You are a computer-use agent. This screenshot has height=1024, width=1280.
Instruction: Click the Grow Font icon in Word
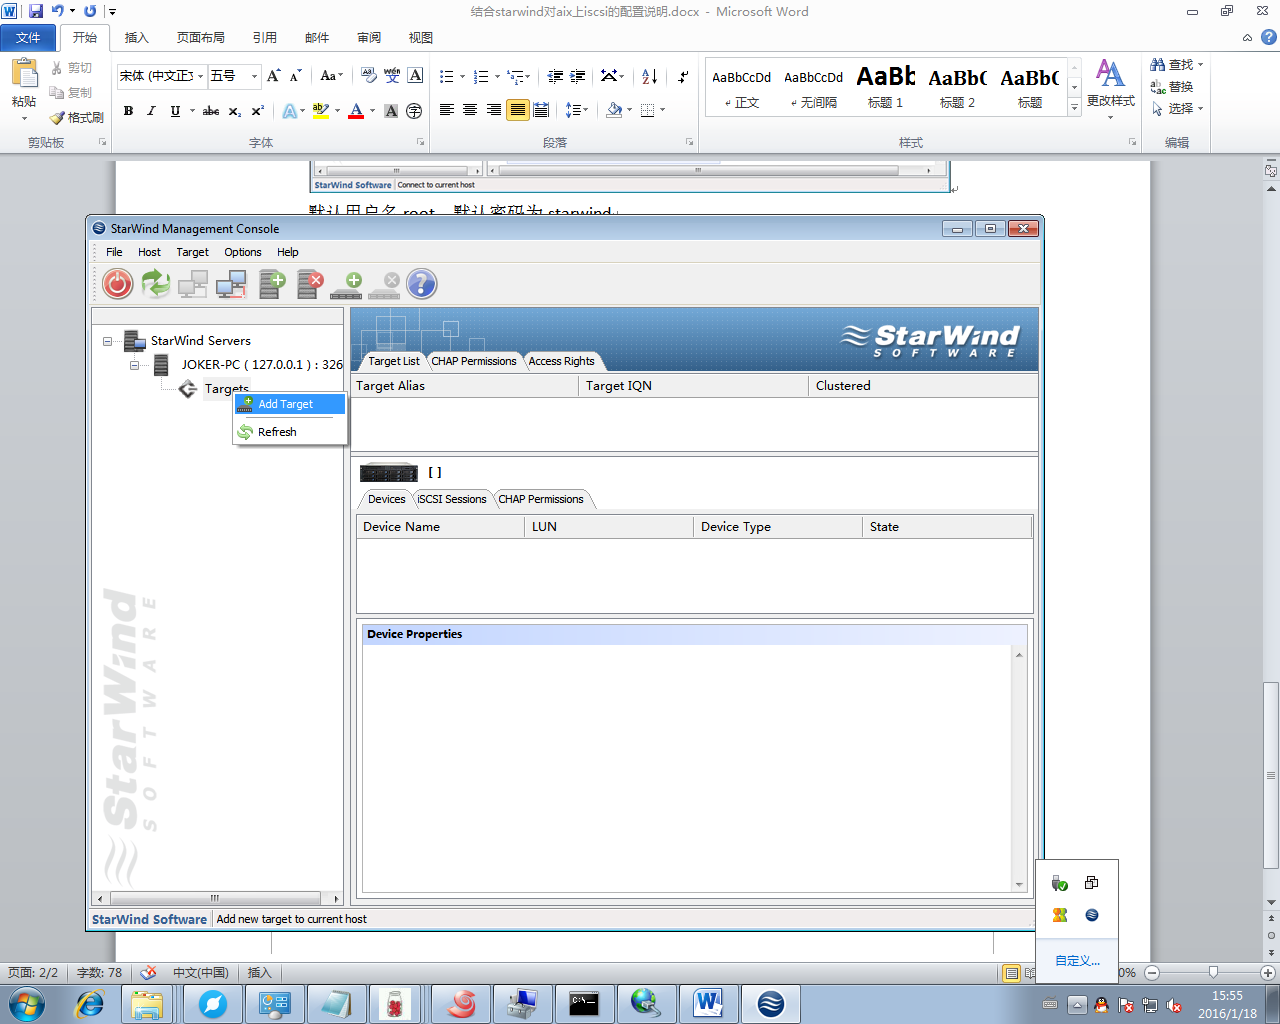tap(273, 76)
